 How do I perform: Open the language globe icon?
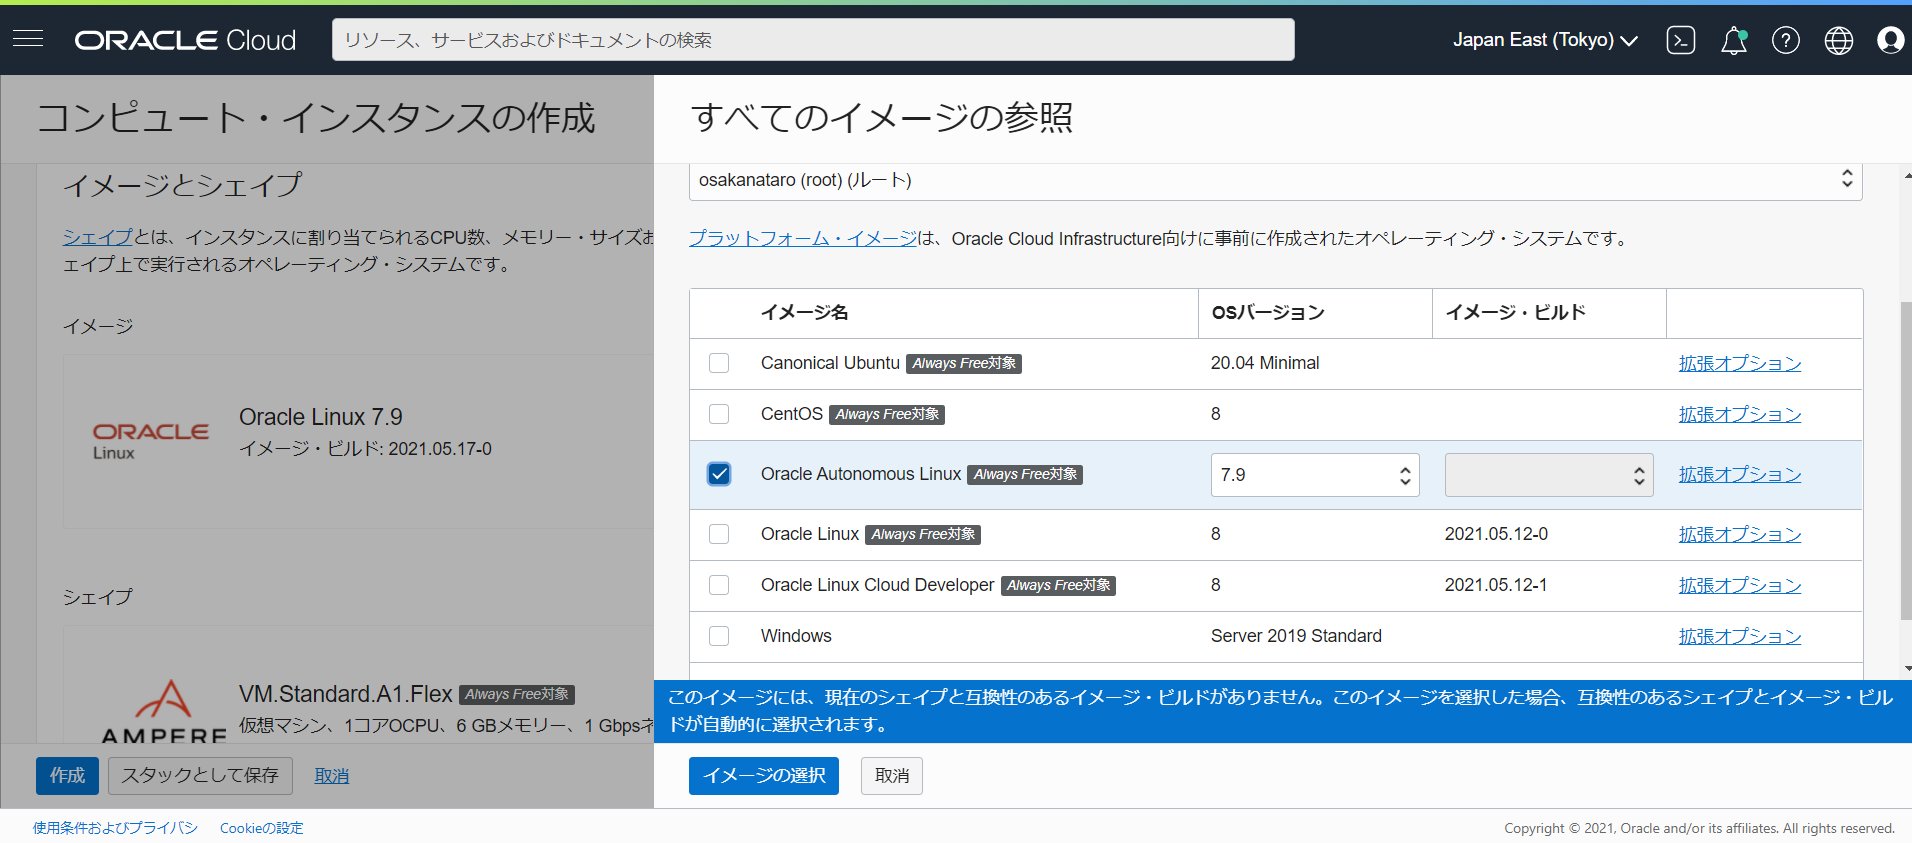[1839, 40]
